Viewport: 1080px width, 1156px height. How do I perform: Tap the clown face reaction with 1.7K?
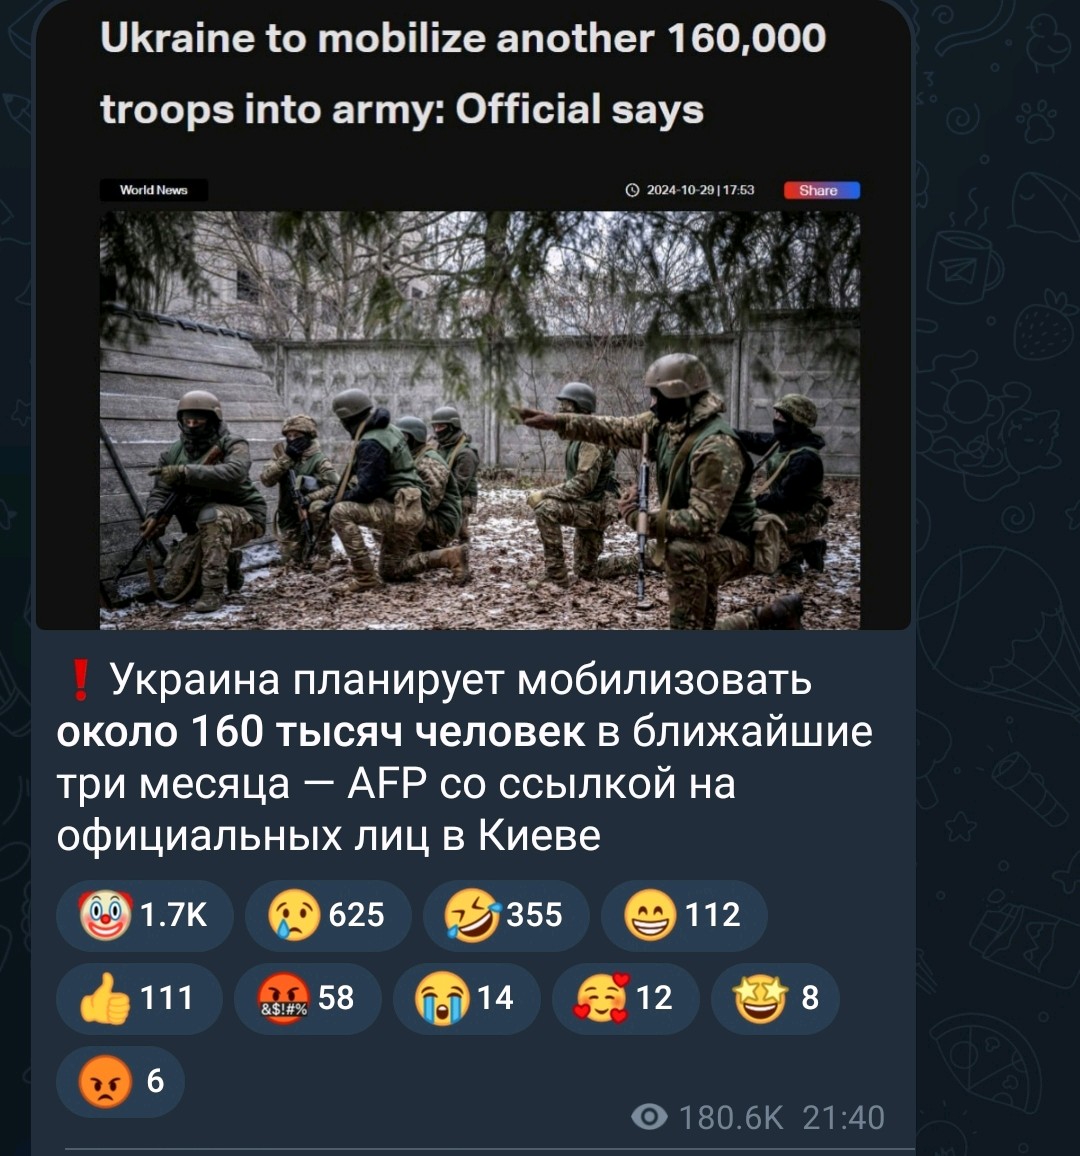pos(145,915)
